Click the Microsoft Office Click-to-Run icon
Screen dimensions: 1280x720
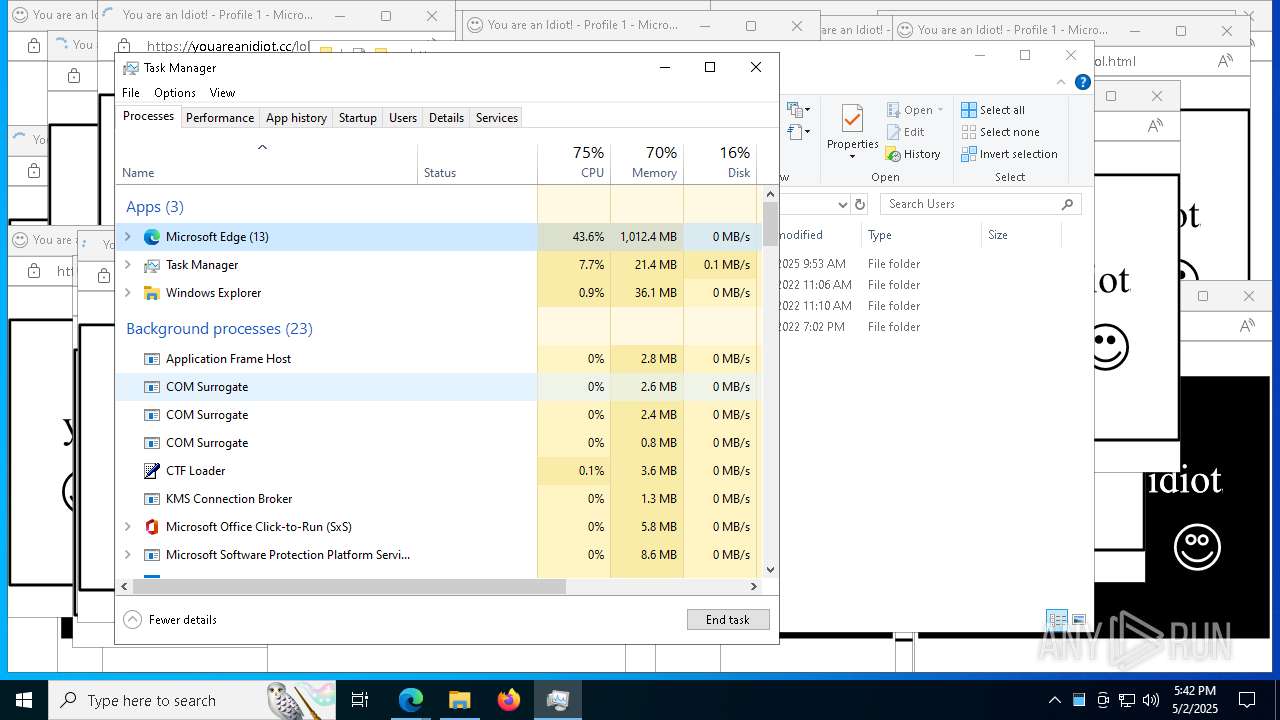pos(152,527)
